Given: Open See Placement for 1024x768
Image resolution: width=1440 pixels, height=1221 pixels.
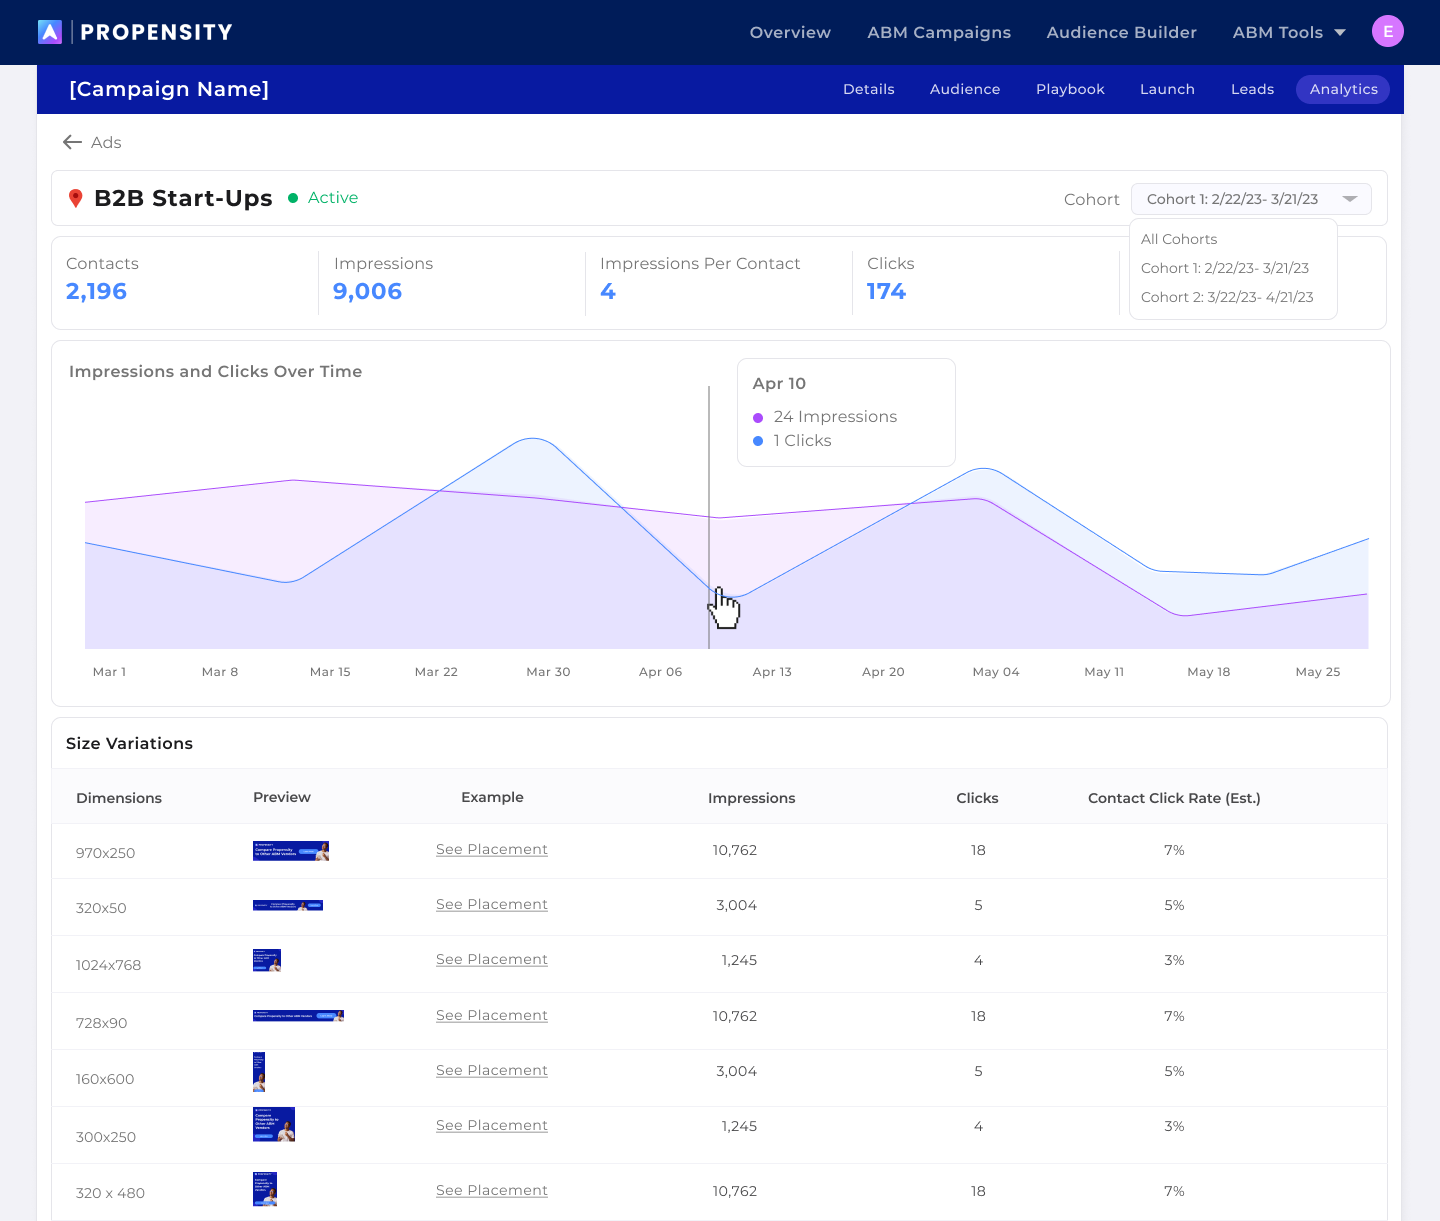Looking at the screenshot, I should pyautogui.click(x=492, y=959).
